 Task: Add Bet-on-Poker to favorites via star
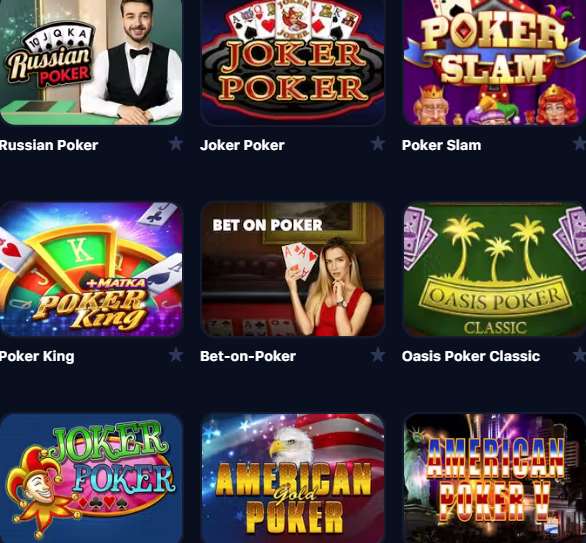tap(377, 355)
